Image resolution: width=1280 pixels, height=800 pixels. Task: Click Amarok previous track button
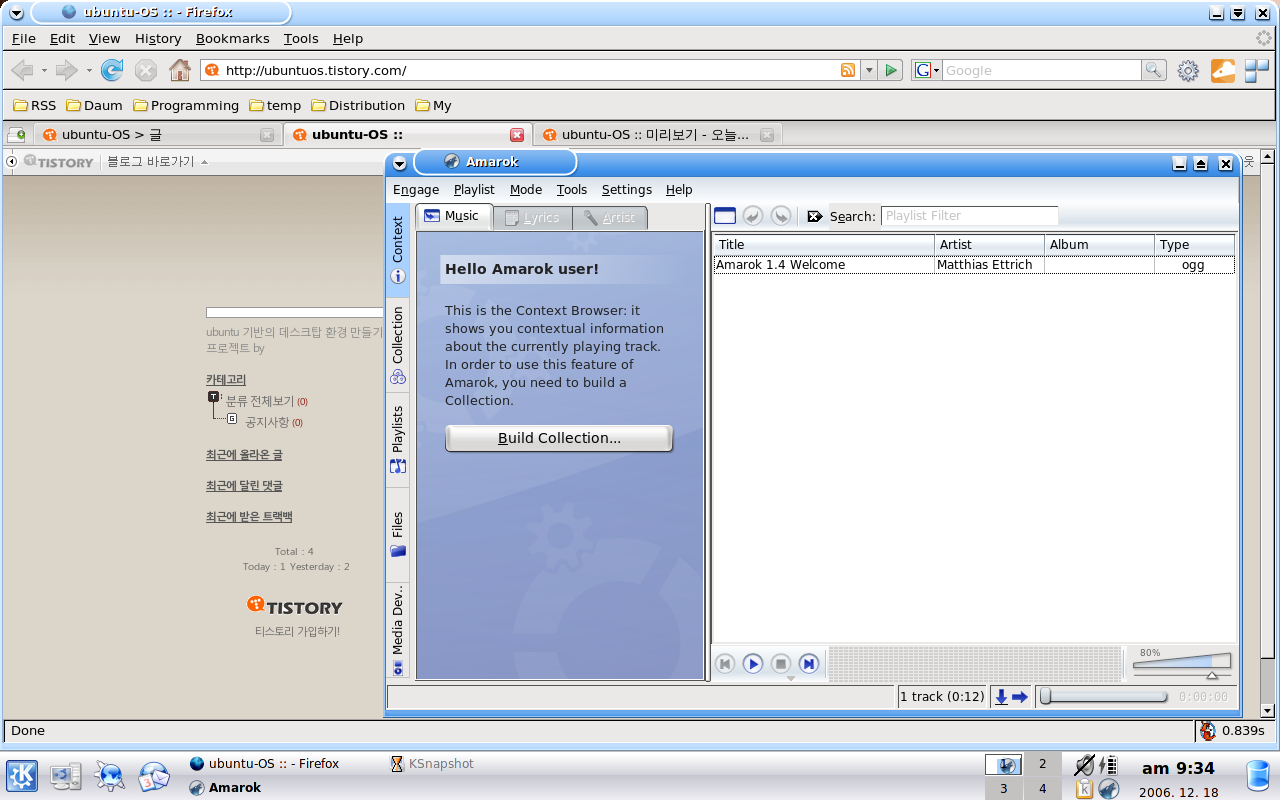725,664
